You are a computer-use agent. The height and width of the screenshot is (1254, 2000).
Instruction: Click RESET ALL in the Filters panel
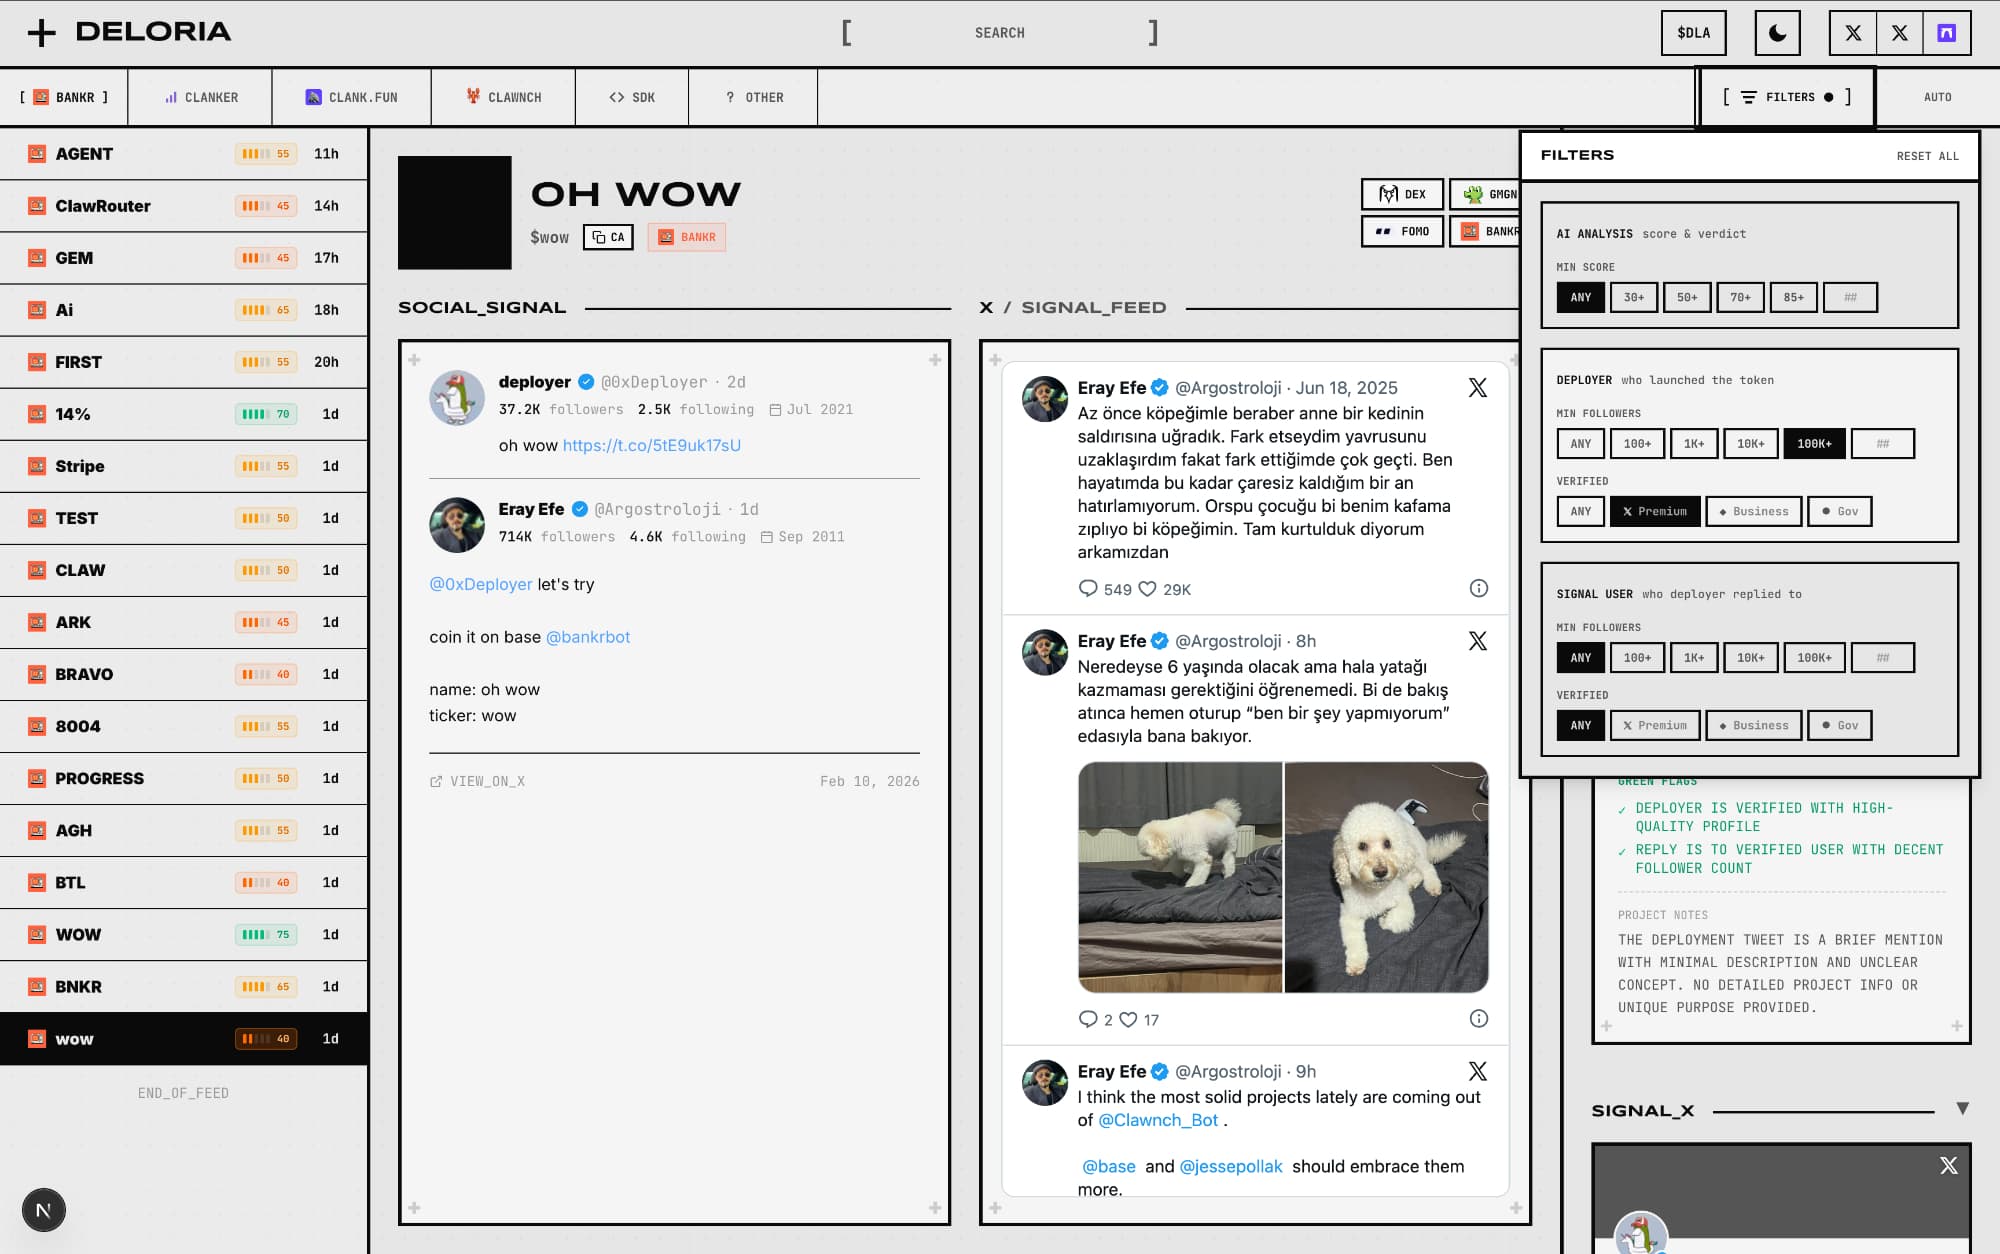(1928, 155)
